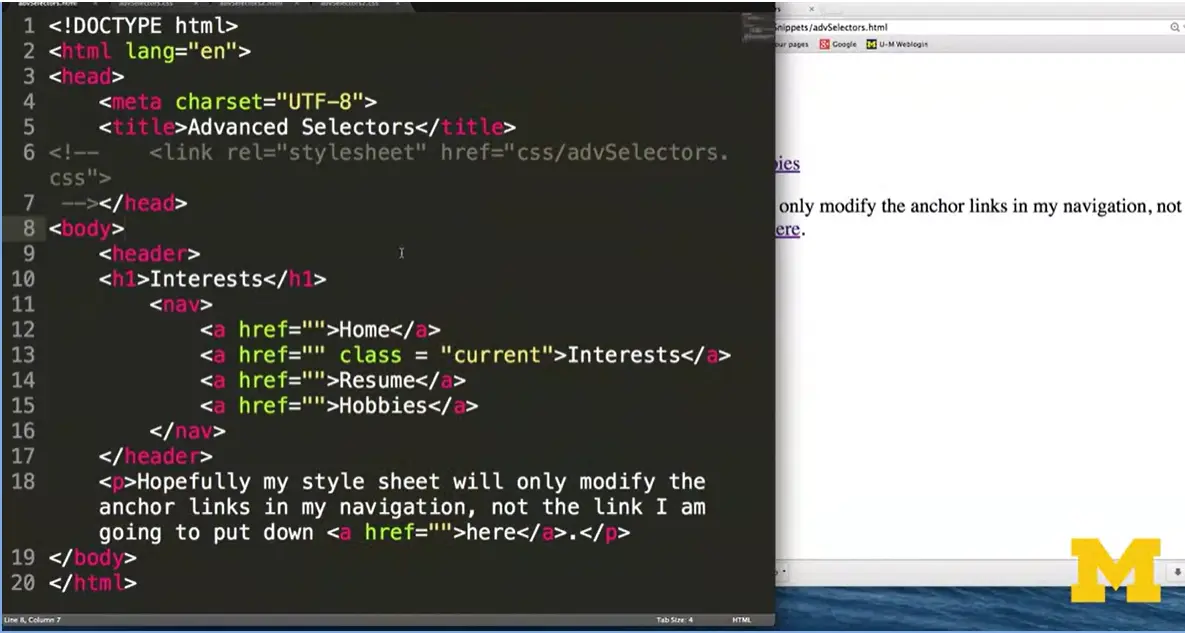The width and height of the screenshot is (1185, 633).
Task: Open the Tab Size: 4 setting menu
Action: (x=675, y=620)
